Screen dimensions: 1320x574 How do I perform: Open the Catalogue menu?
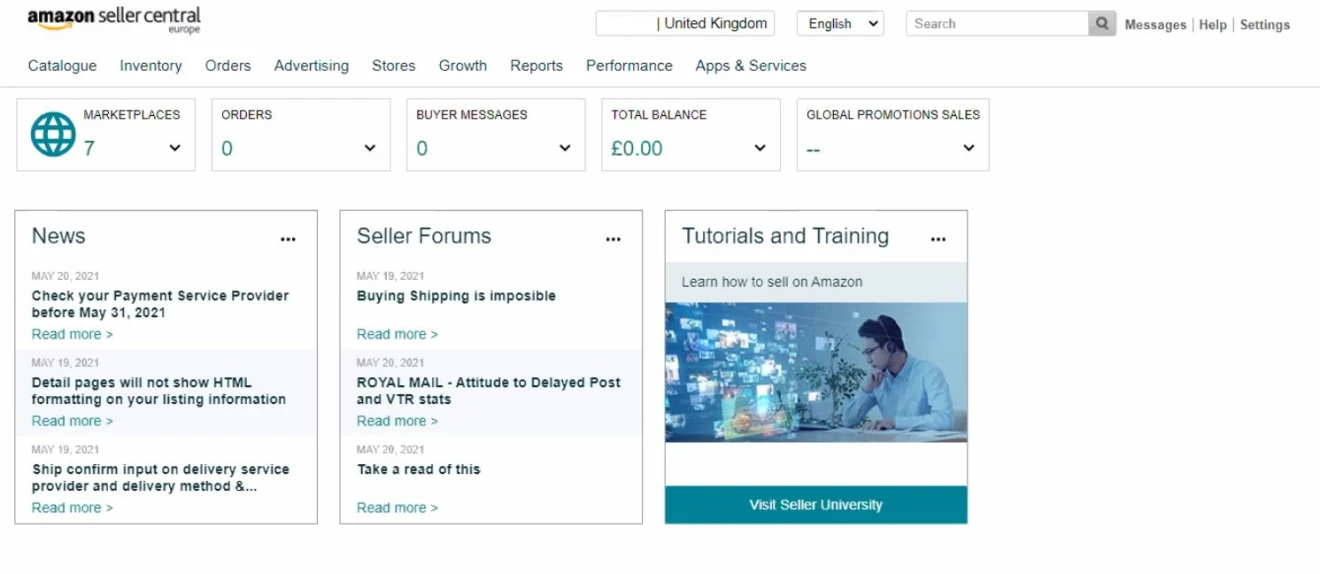click(x=62, y=65)
